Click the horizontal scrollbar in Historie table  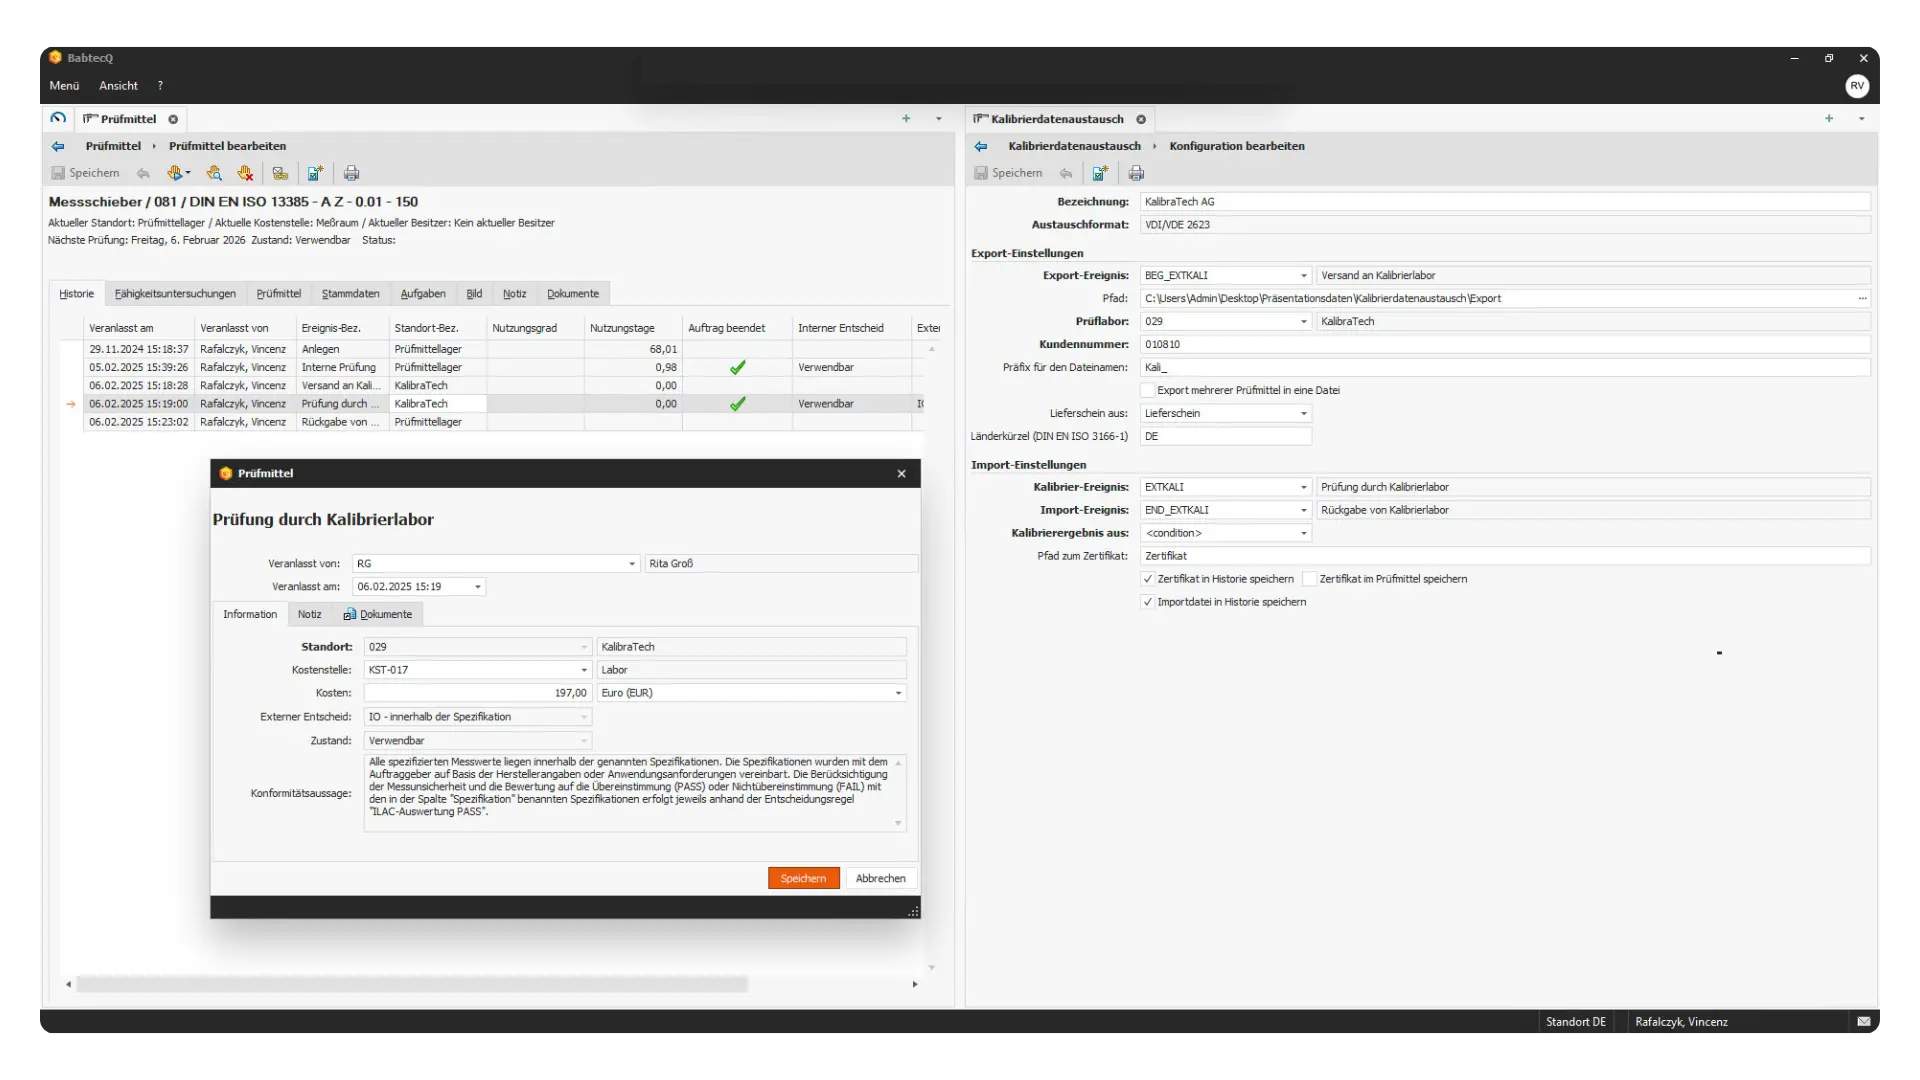click(x=412, y=984)
